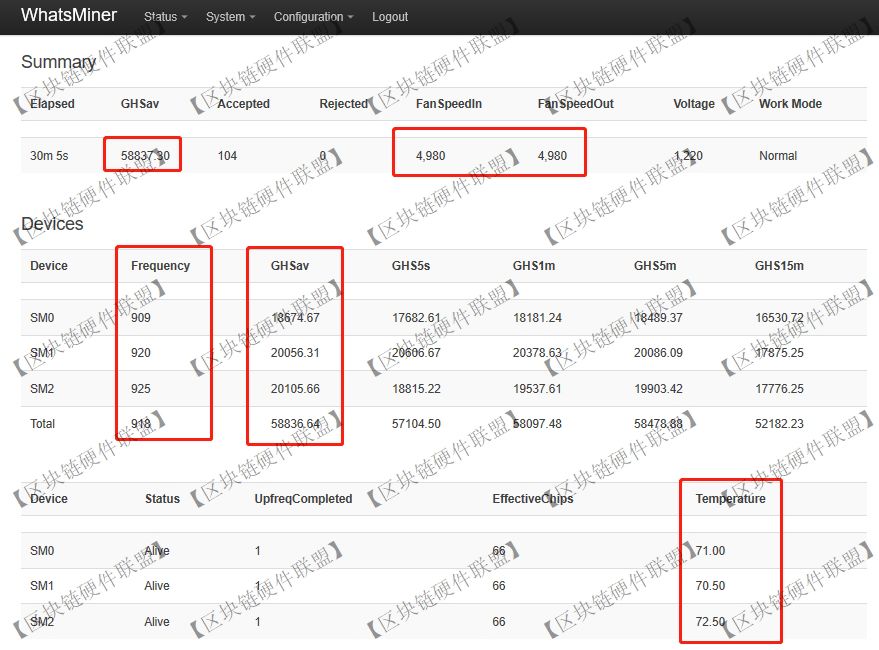879x650 pixels.
Task: Select the SM2 GHS1m value 19537.61
Action: [537, 389]
